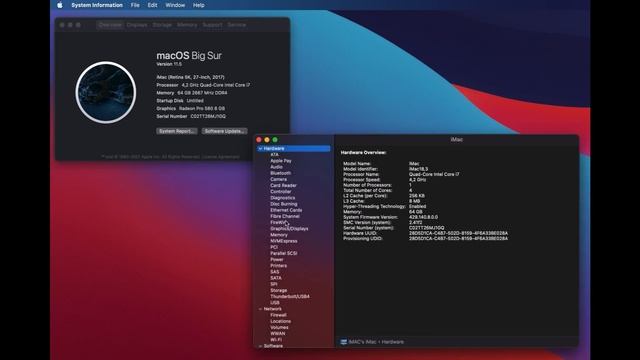Viewport: 640px width, 360px height.
Task: Open the Help menu
Action: [199, 5]
